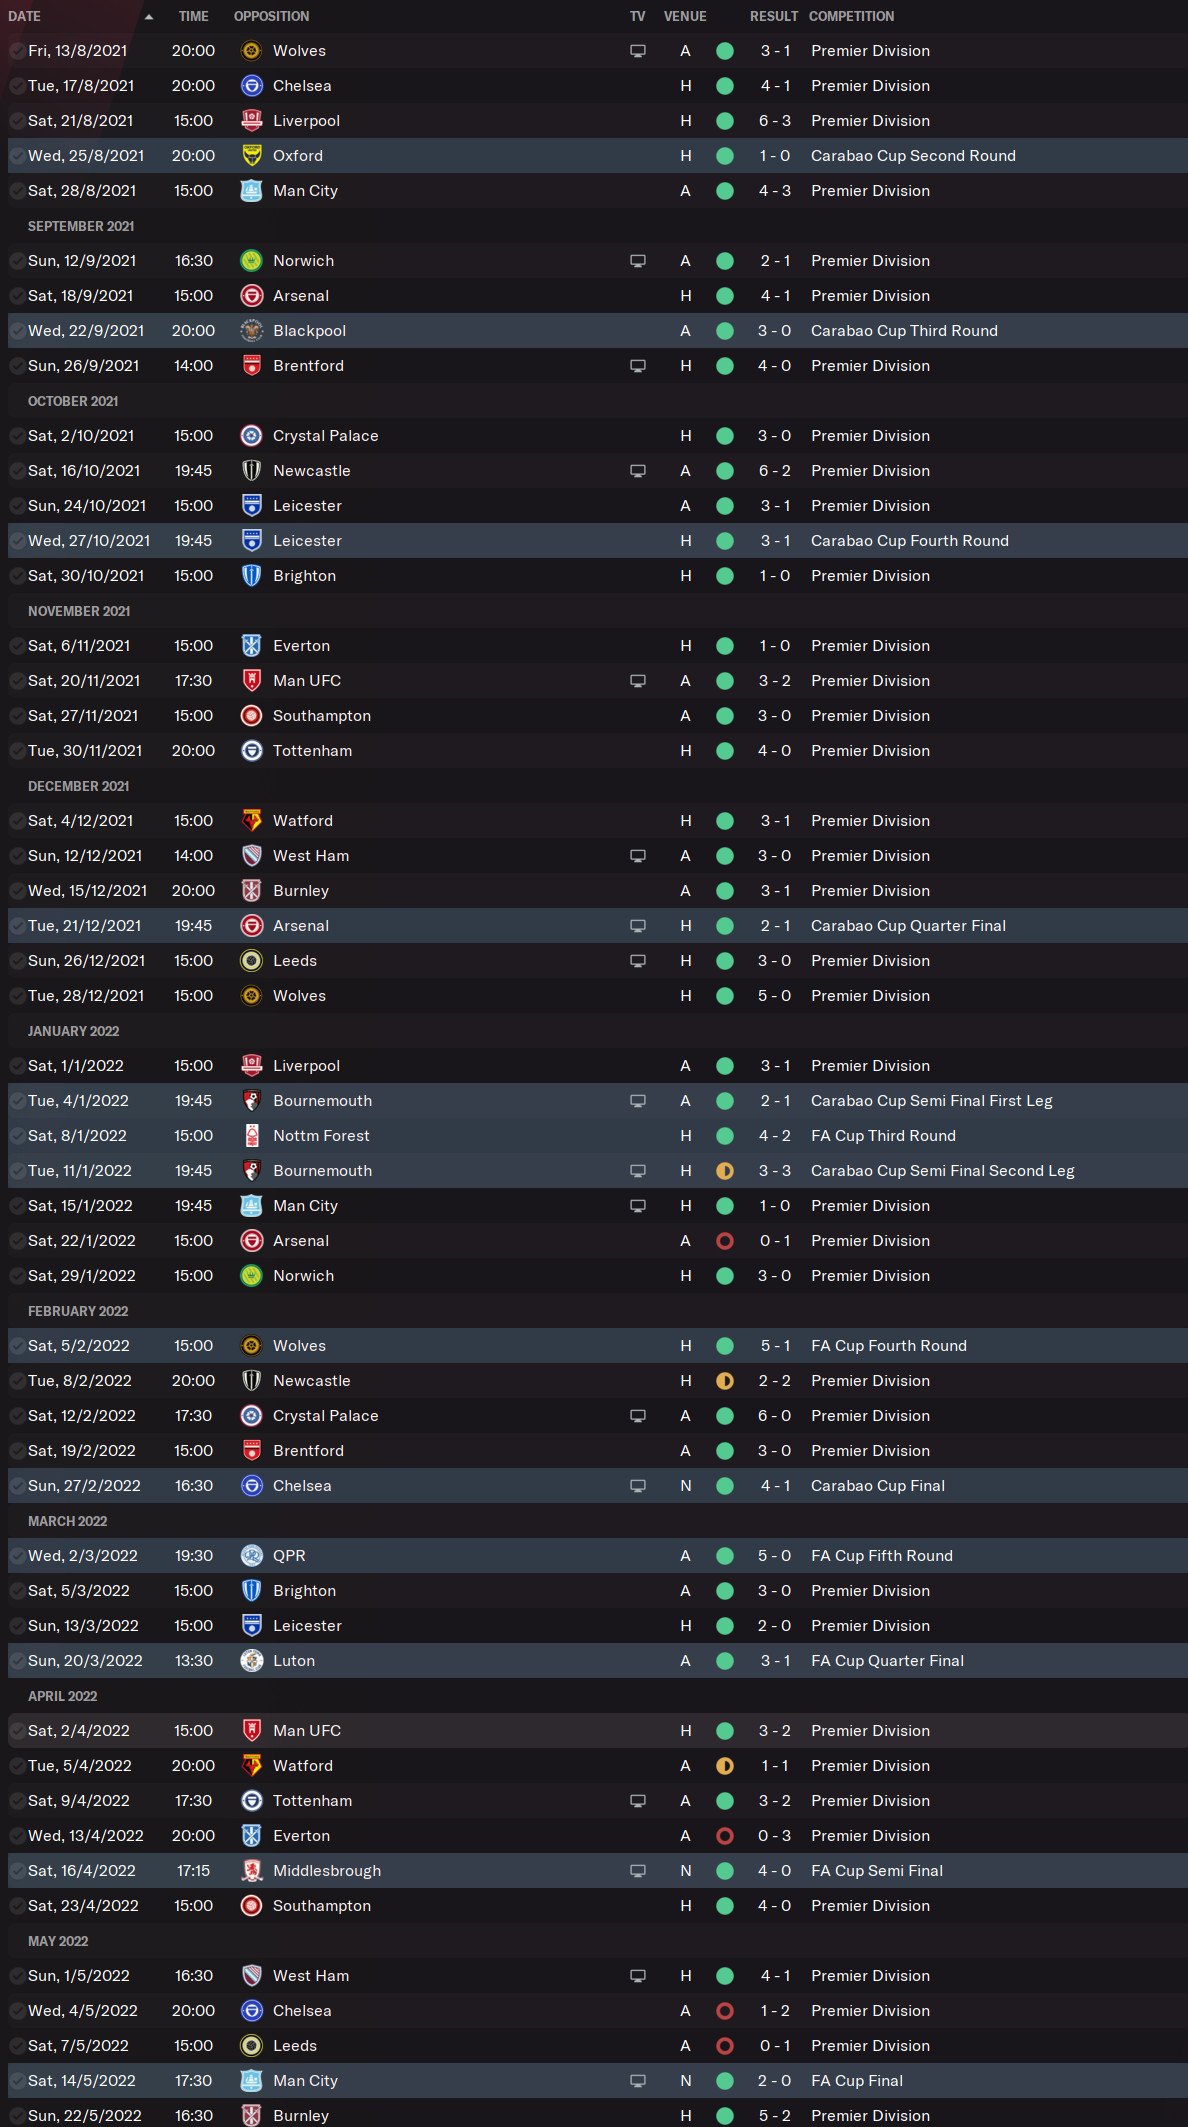Image resolution: width=1188 pixels, height=2127 pixels.
Task: Click the TV broadcast icon for Norwich 12/9/2021
Action: (x=638, y=261)
